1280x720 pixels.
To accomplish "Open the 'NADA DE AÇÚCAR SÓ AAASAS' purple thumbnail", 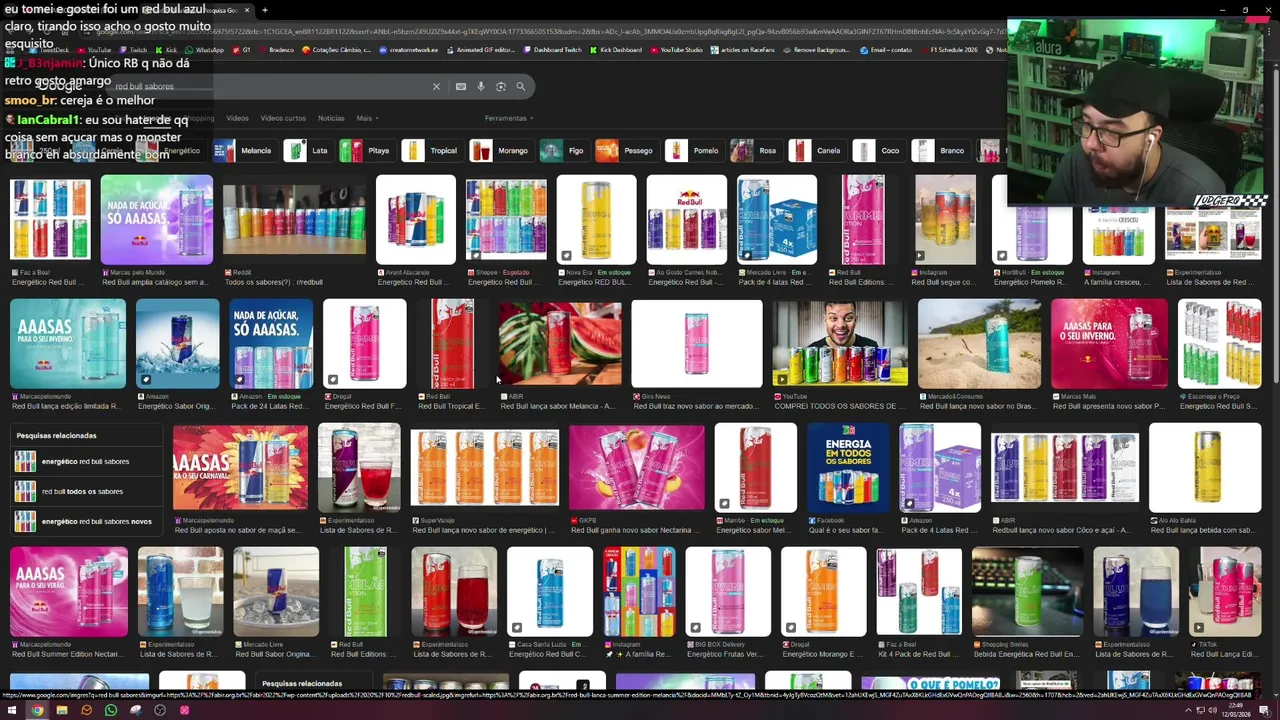I will pyautogui.click(x=157, y=220).
